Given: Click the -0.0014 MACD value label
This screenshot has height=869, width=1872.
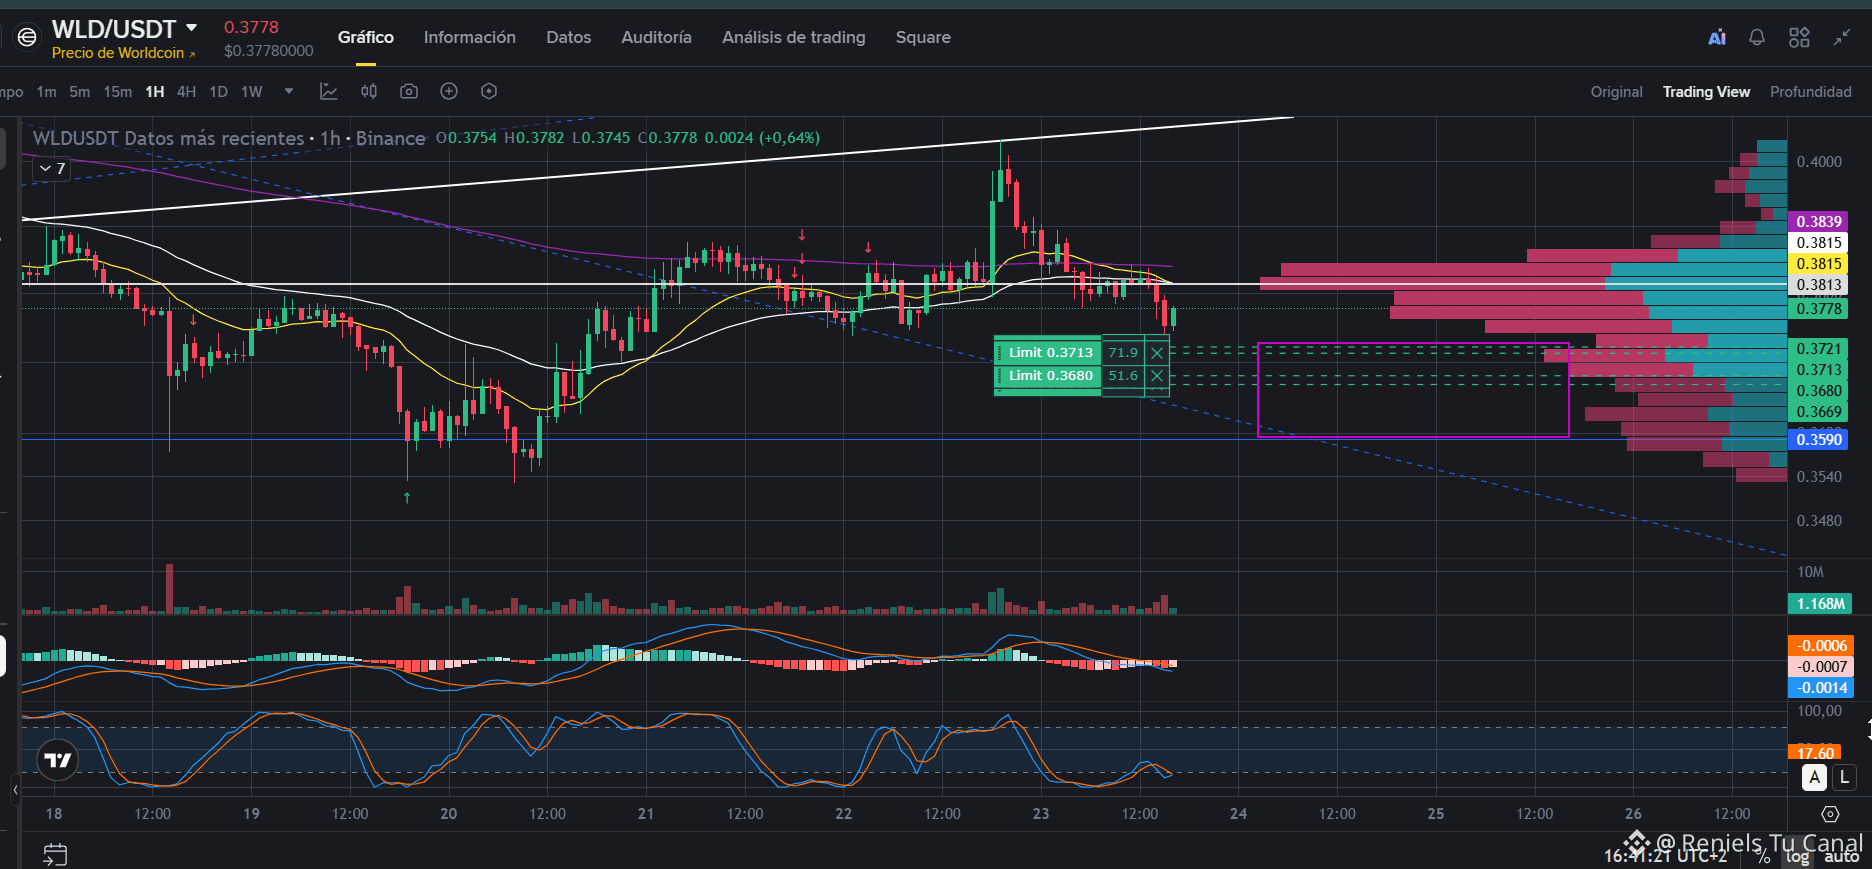Looking at the screenshot, I should coord(1821,688).
